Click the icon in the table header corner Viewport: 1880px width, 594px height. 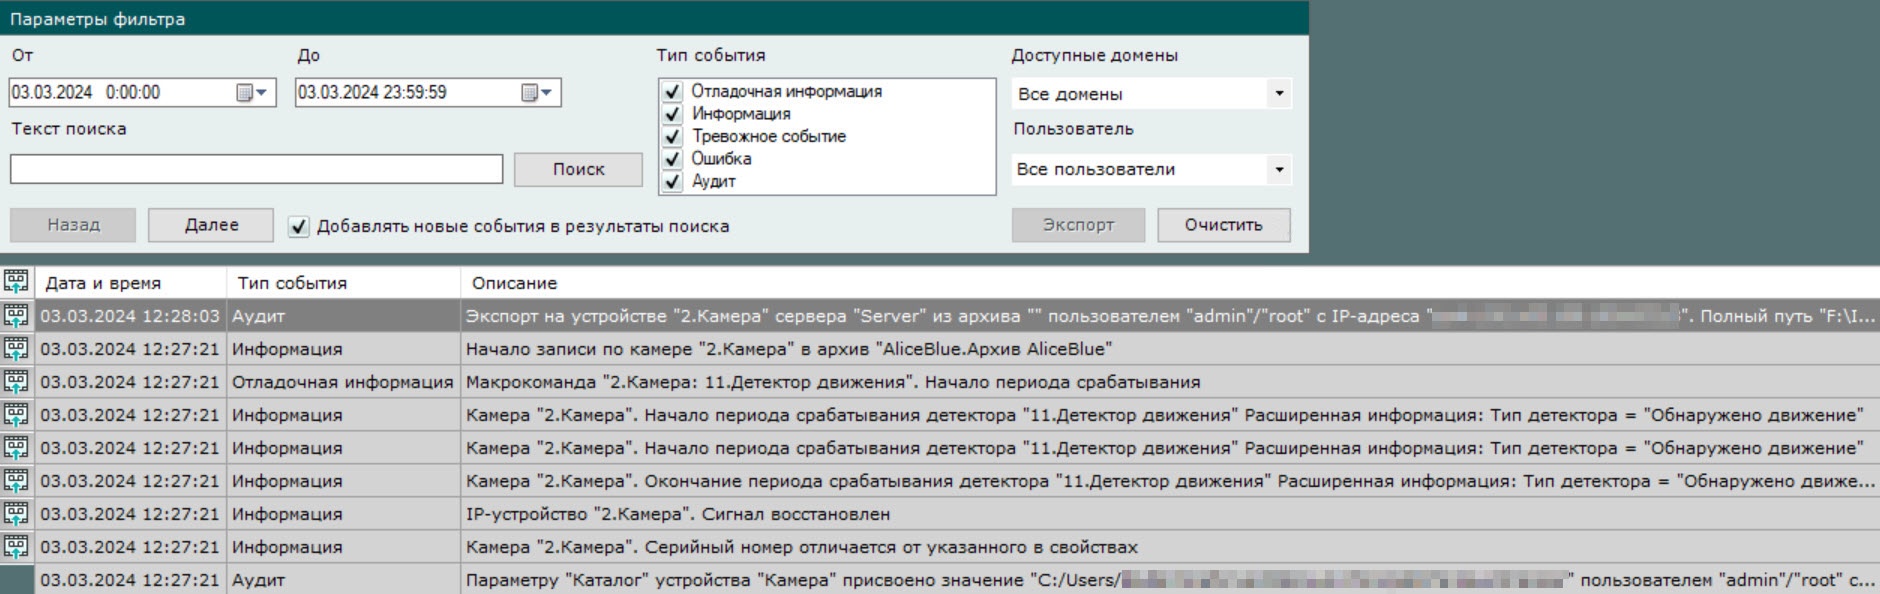tap(16, 282)
